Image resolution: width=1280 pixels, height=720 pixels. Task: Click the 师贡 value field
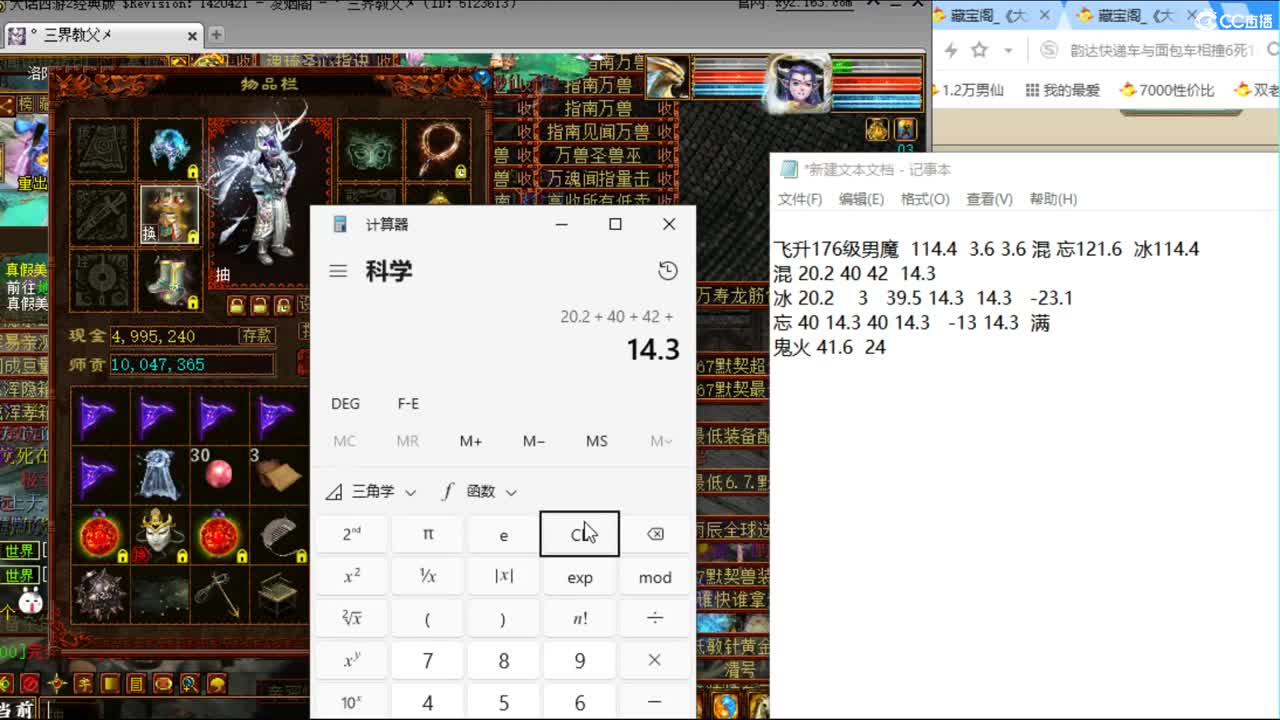pos(191,365)
